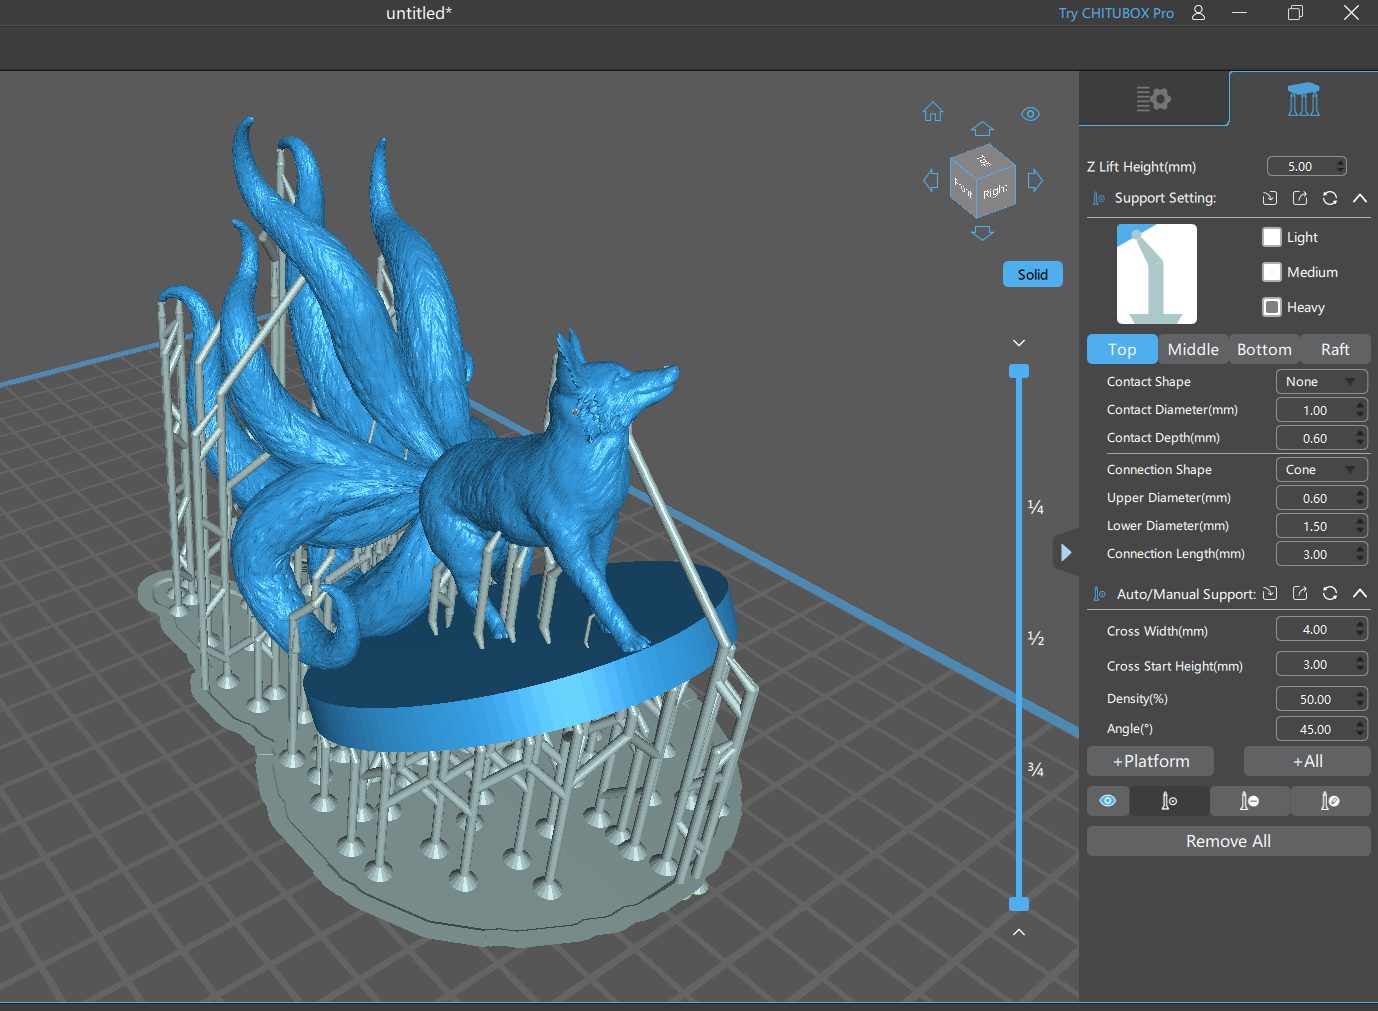Rotate view left with left arrow
Image resolution: width=1378 pixels, height=1011 pixels.
pos(931,181)
